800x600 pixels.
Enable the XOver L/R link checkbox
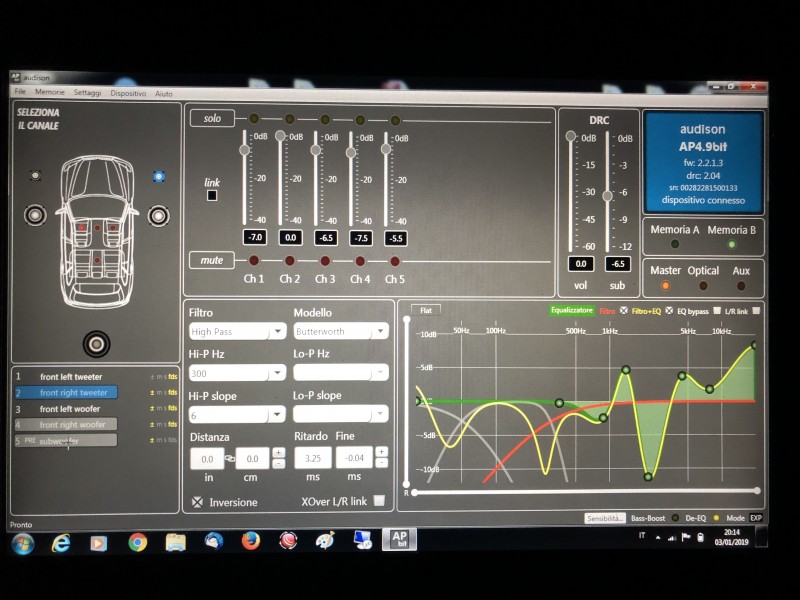click(x=379, y=501)
